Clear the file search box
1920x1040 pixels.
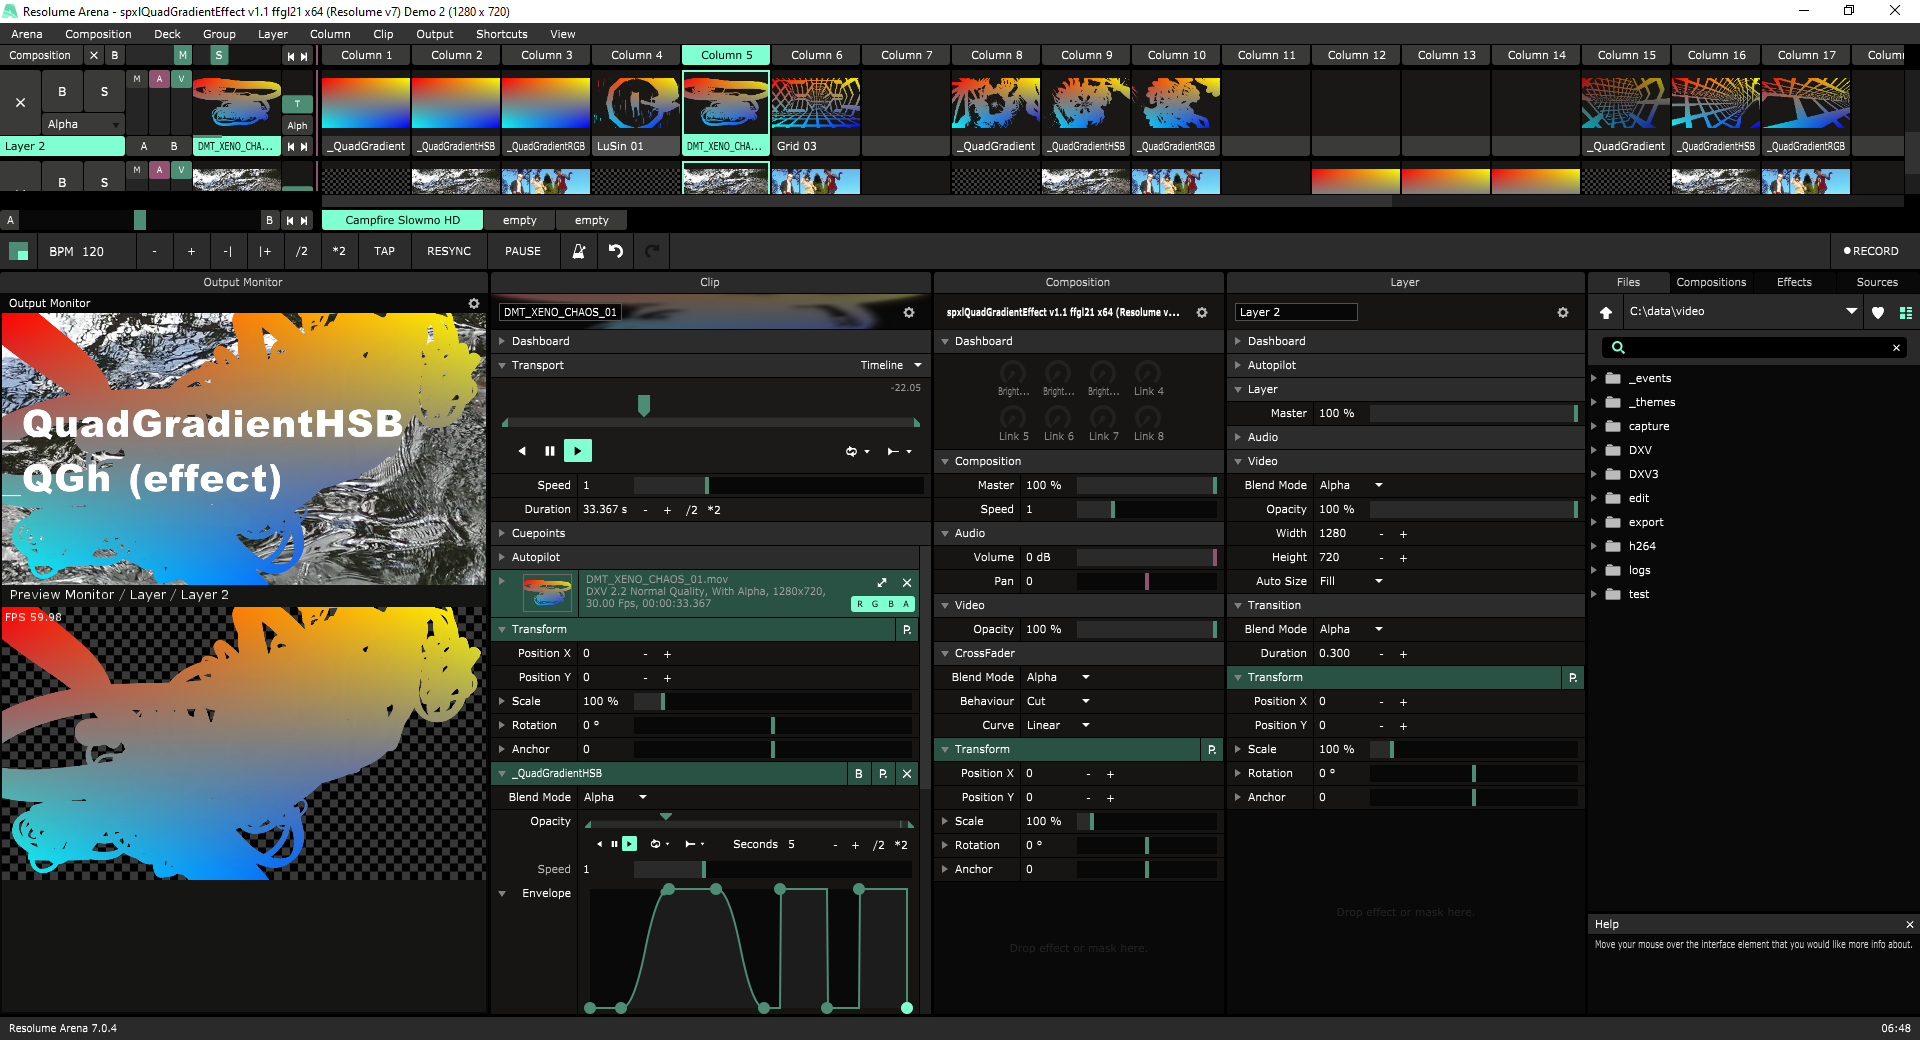[x=1896, y=347]
